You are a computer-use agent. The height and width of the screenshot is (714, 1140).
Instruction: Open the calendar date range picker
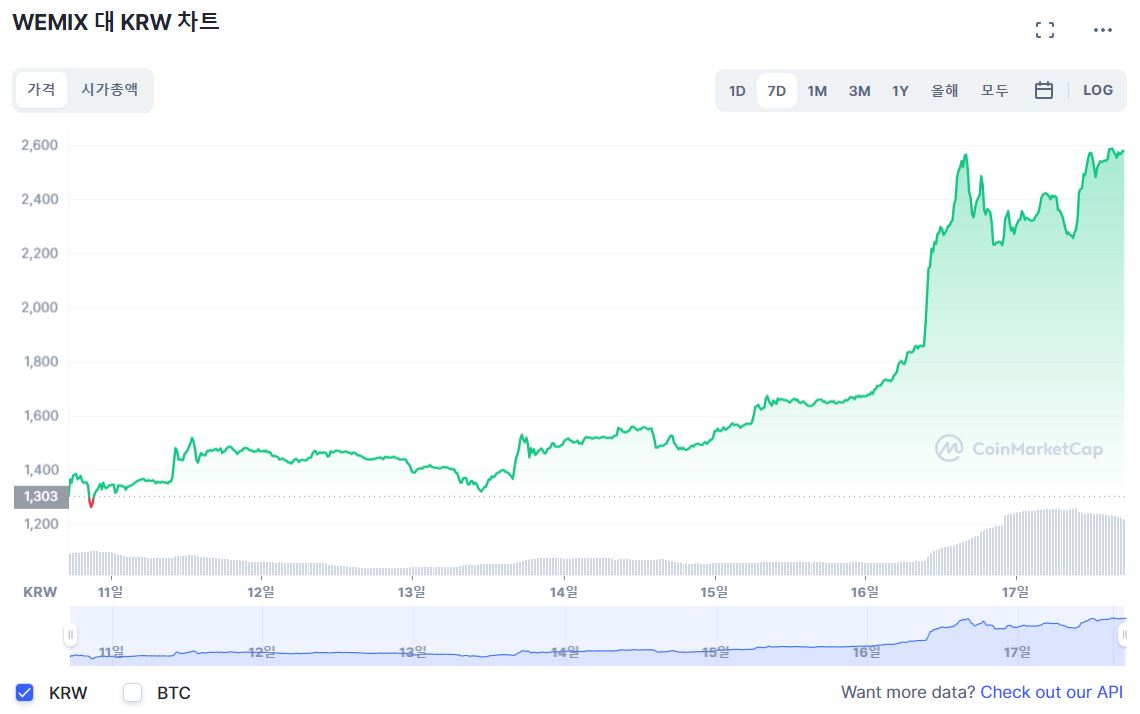(x=1044, y=90)
